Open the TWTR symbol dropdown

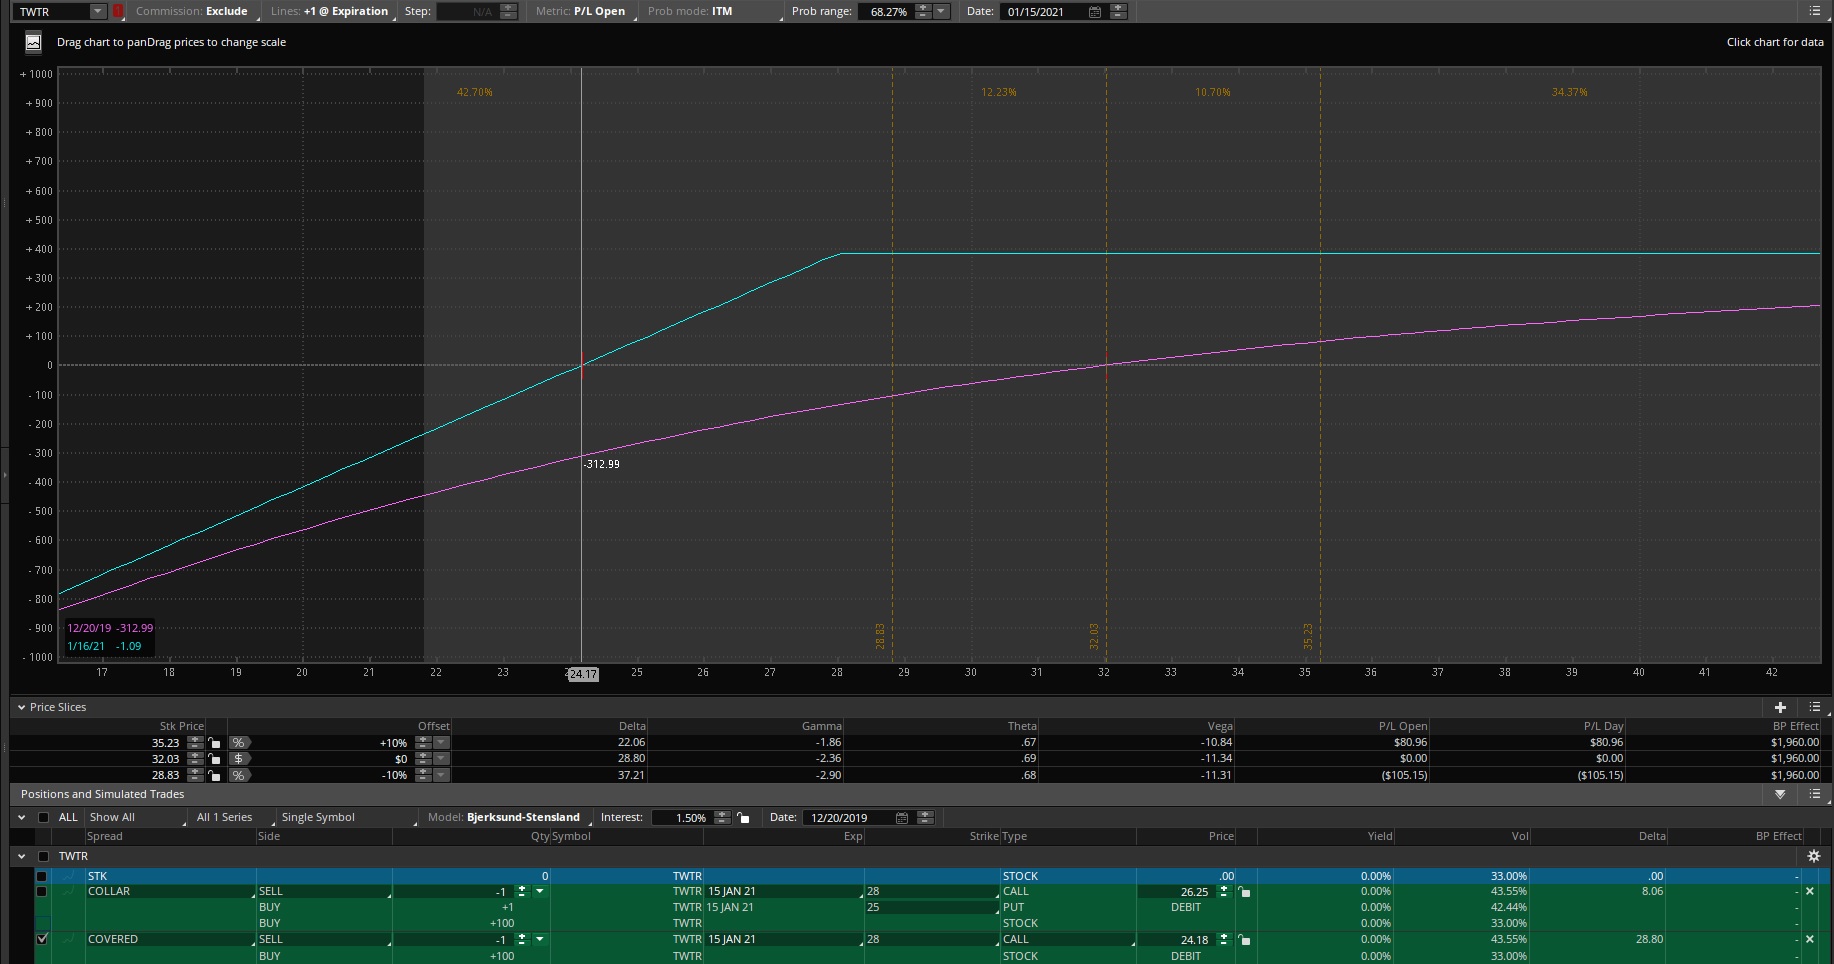click(97, 12)
